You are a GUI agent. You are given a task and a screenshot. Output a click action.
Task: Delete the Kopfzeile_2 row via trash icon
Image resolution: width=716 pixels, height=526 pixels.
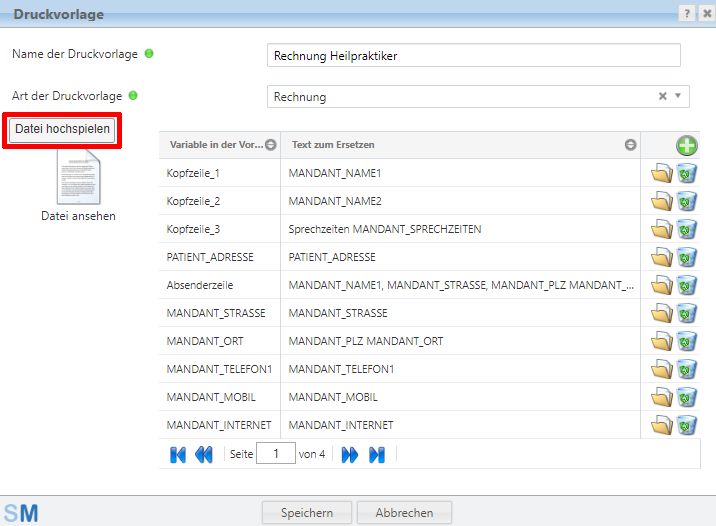point(686,202)
